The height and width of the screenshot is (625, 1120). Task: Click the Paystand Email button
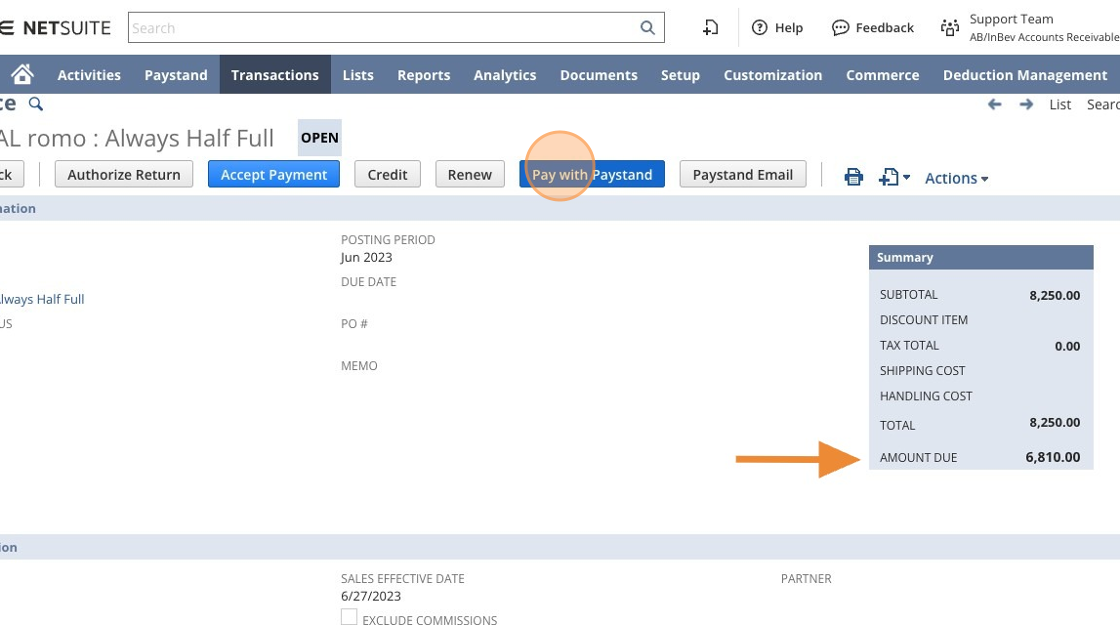click(x=743, y=174)
